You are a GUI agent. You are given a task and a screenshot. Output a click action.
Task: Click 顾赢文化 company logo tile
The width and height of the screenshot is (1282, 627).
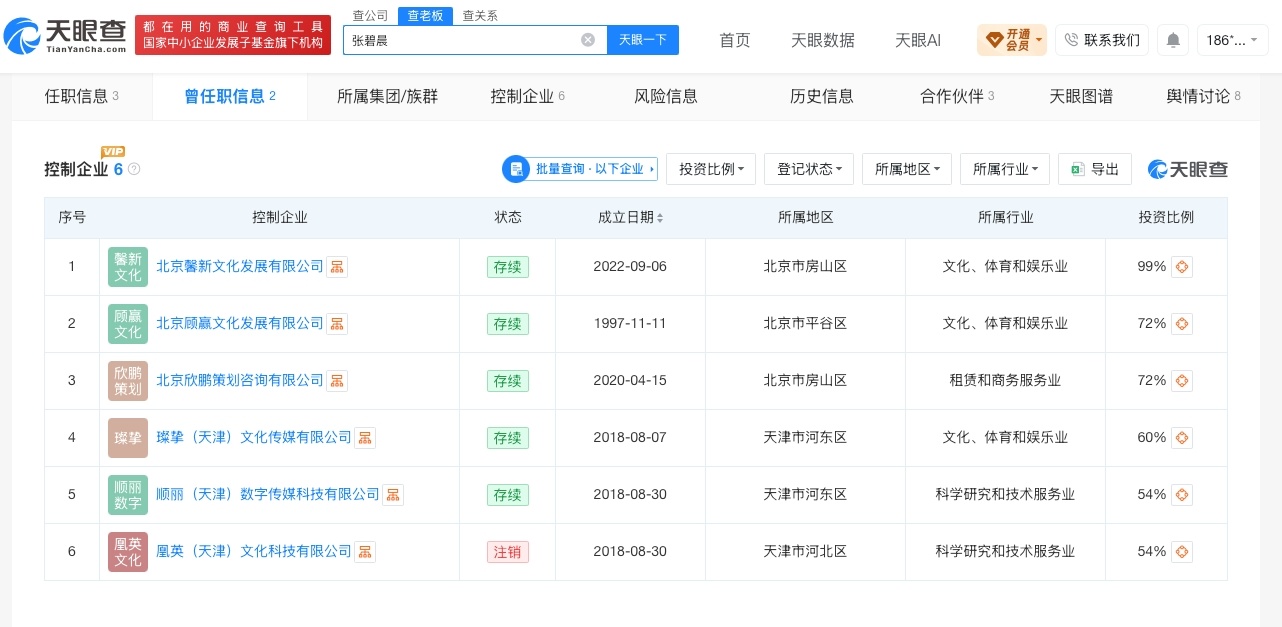click(128, 324)
